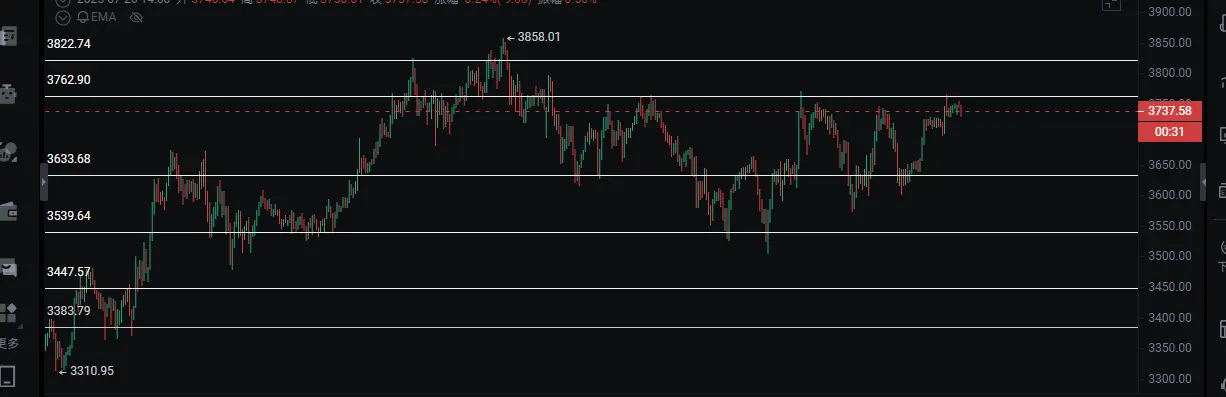Toggle EMA indicator visibility eye icon

pyautogui.click(x=137, y=17)
